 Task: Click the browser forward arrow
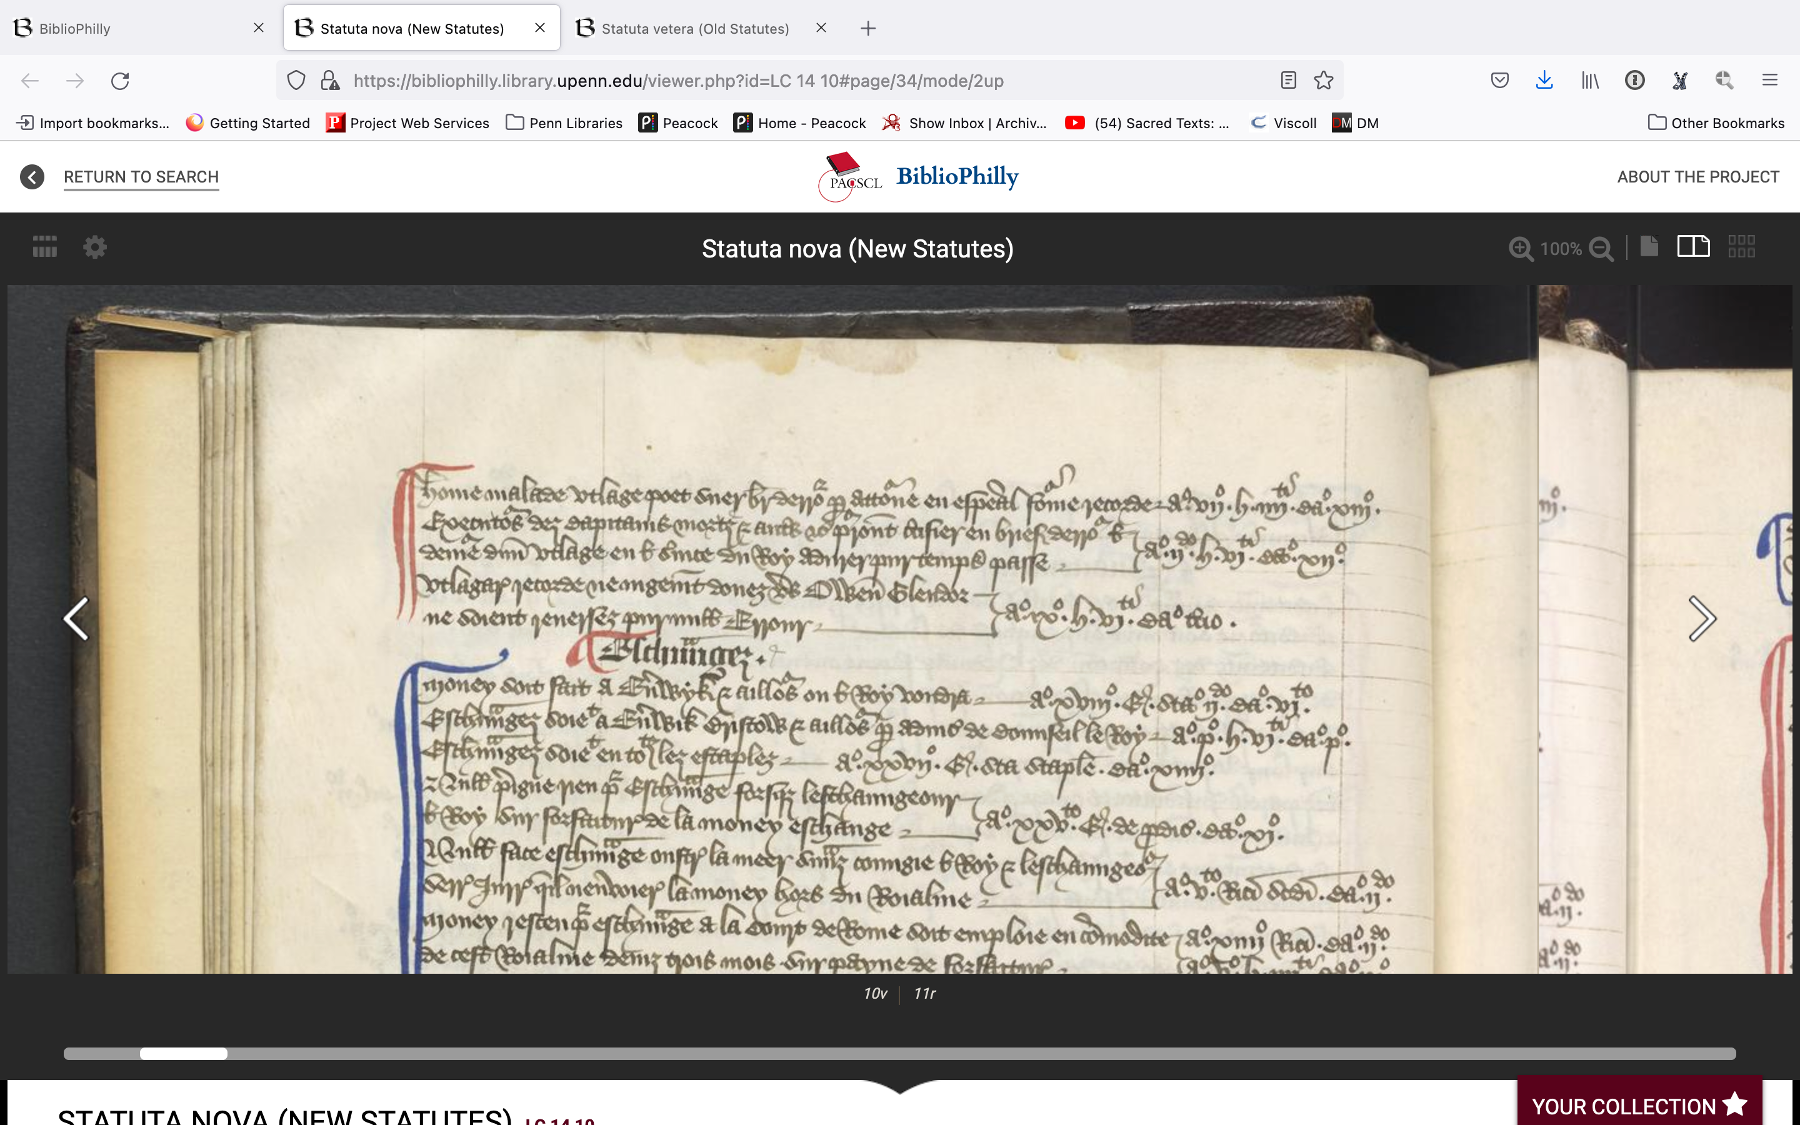click(75, 81)
